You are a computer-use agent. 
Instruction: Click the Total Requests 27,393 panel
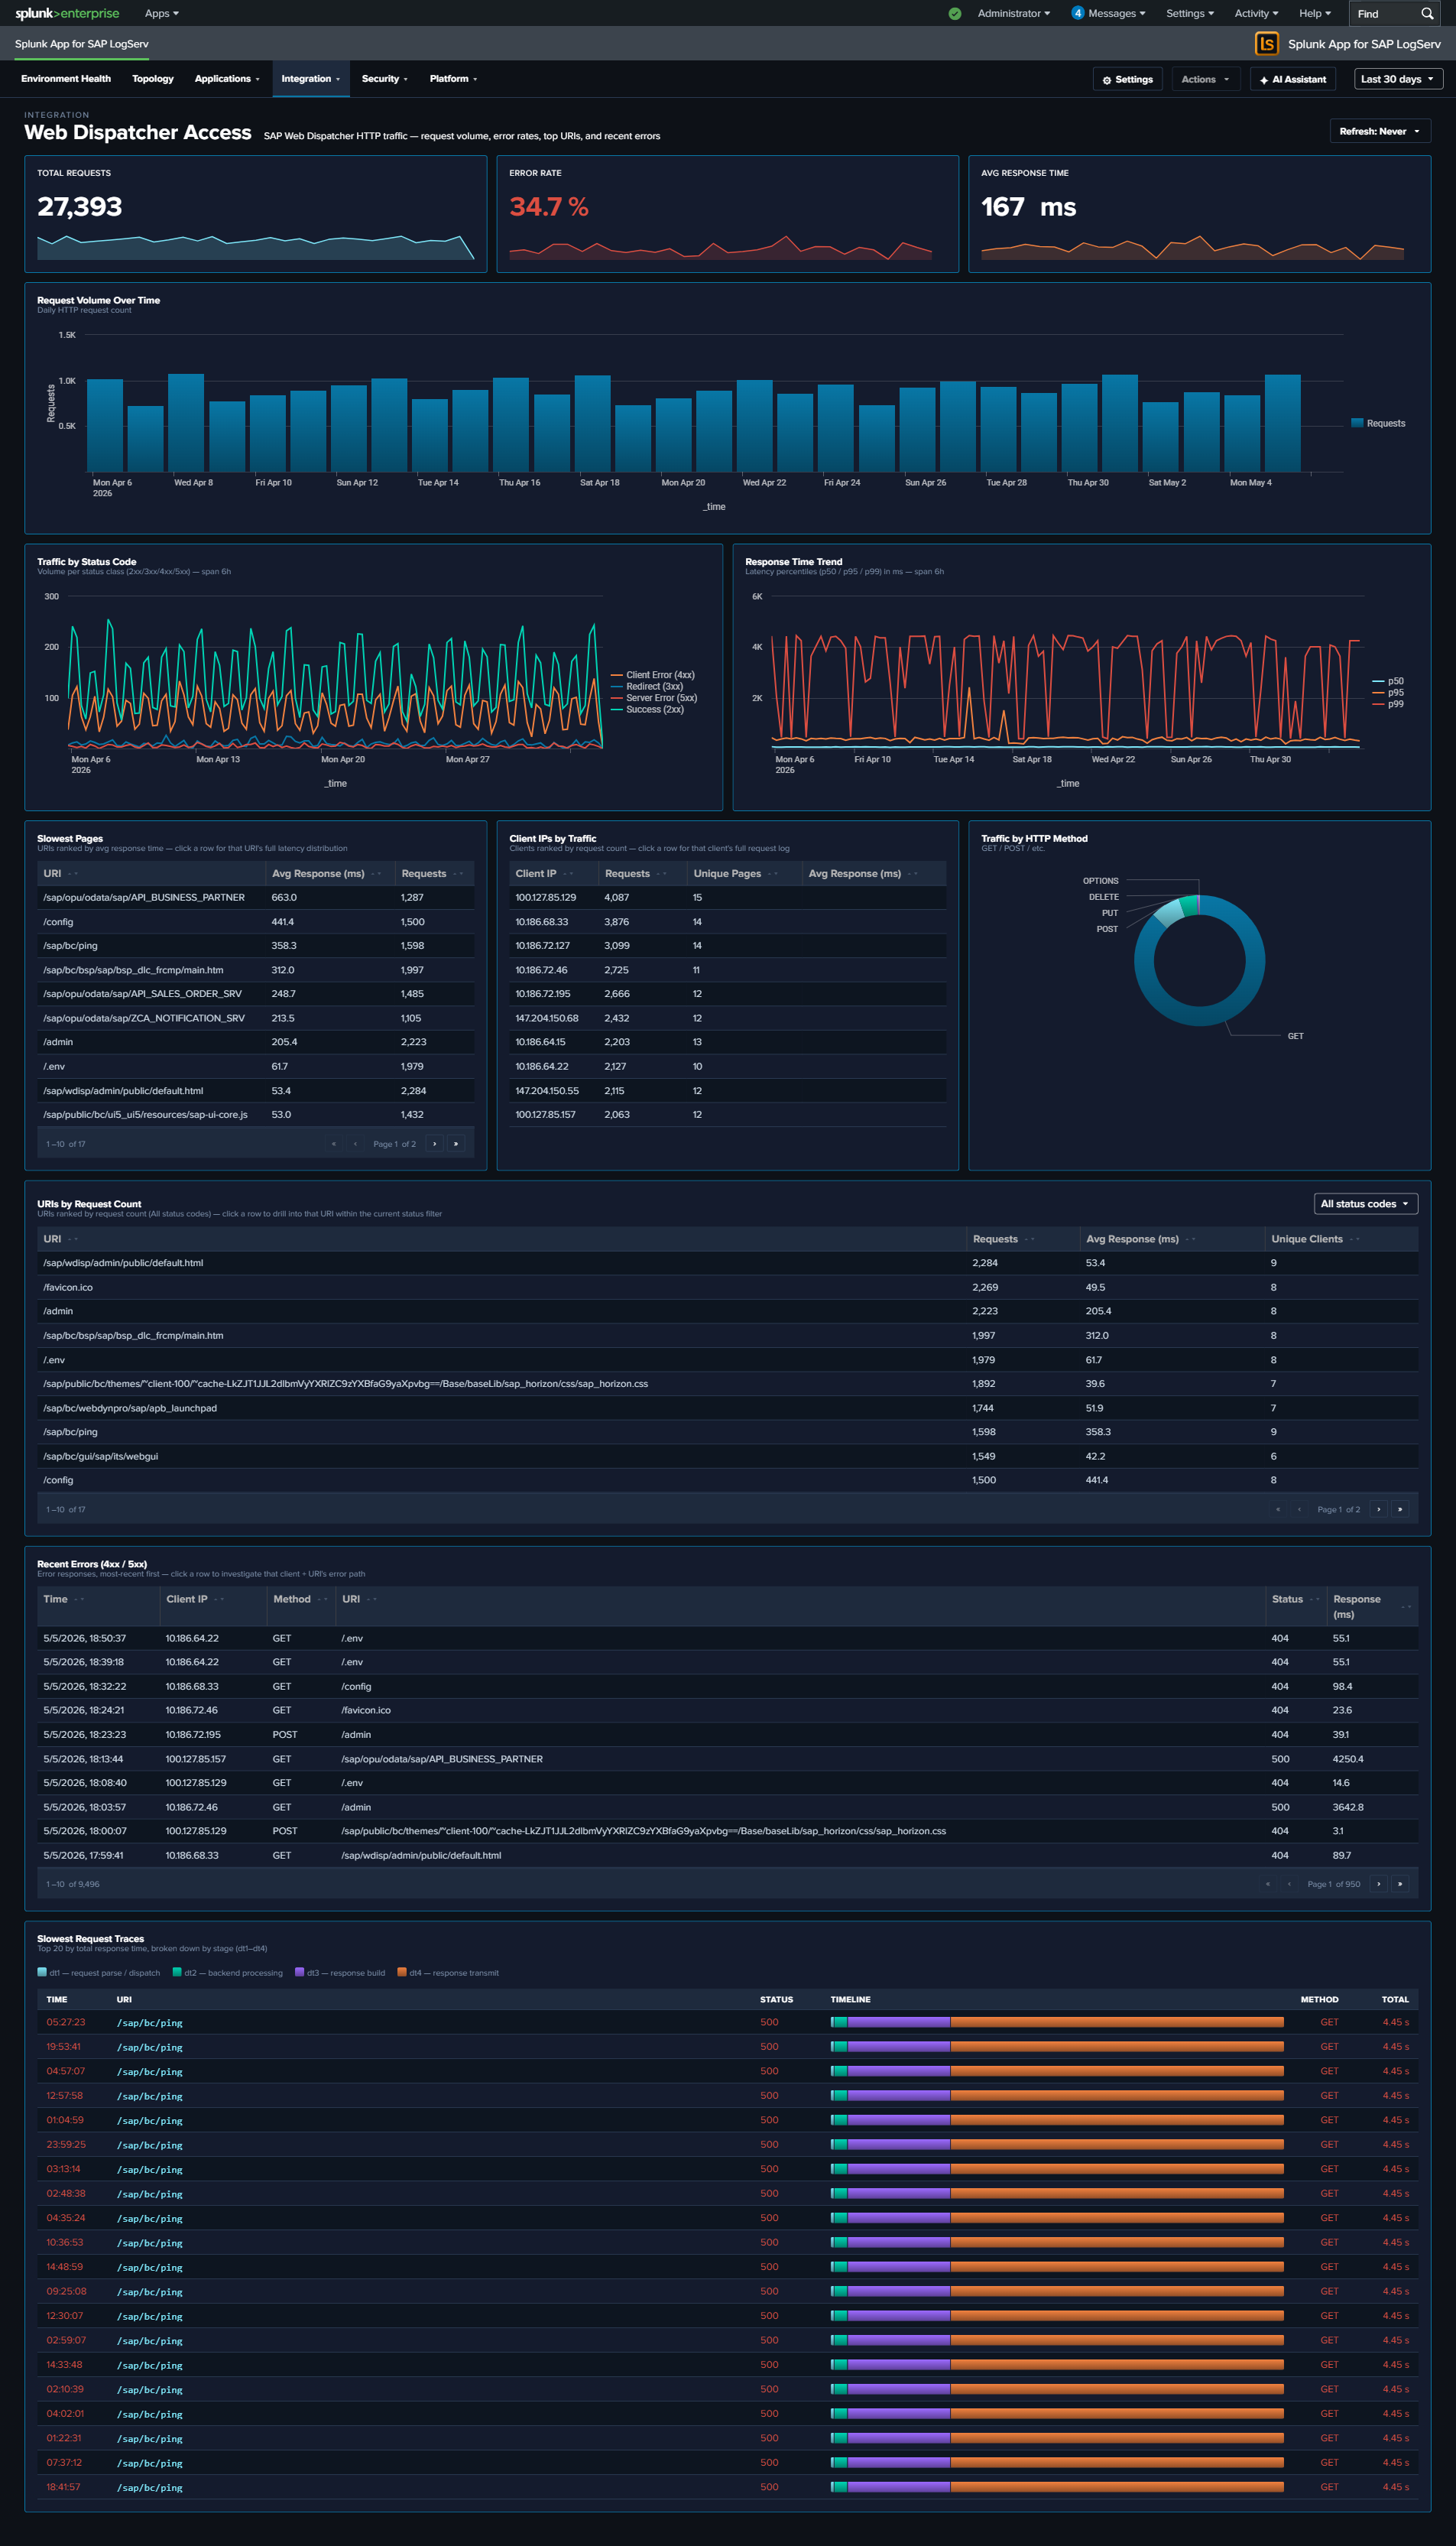pos(255,213)
